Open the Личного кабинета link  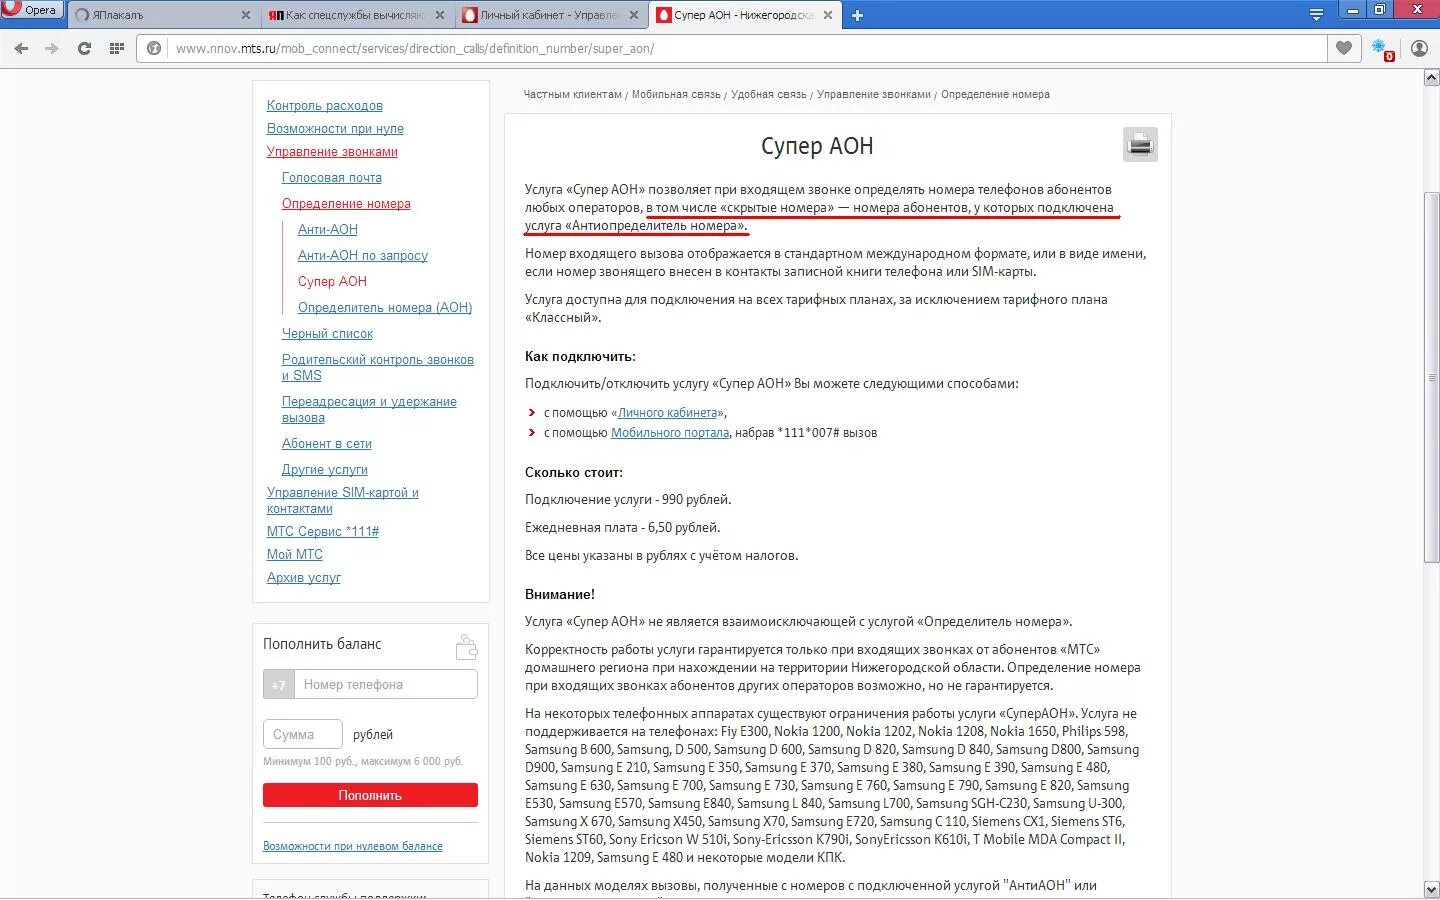pyautogui.click(x=667, y=412)
